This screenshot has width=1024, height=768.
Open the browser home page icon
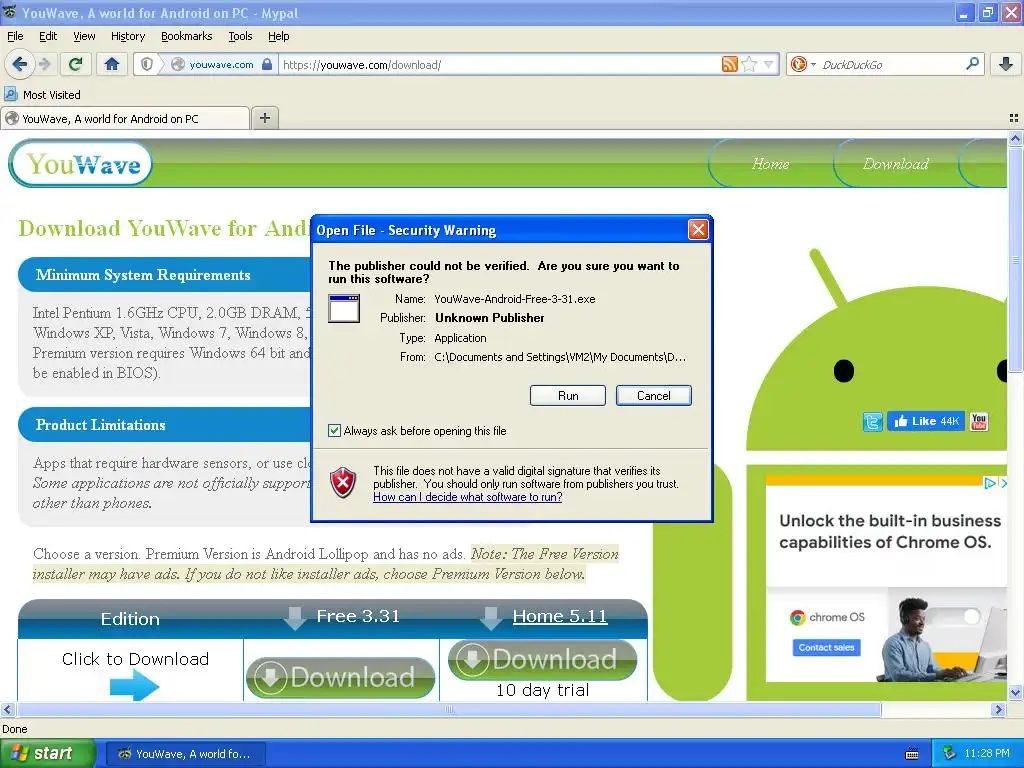[112, 64]
